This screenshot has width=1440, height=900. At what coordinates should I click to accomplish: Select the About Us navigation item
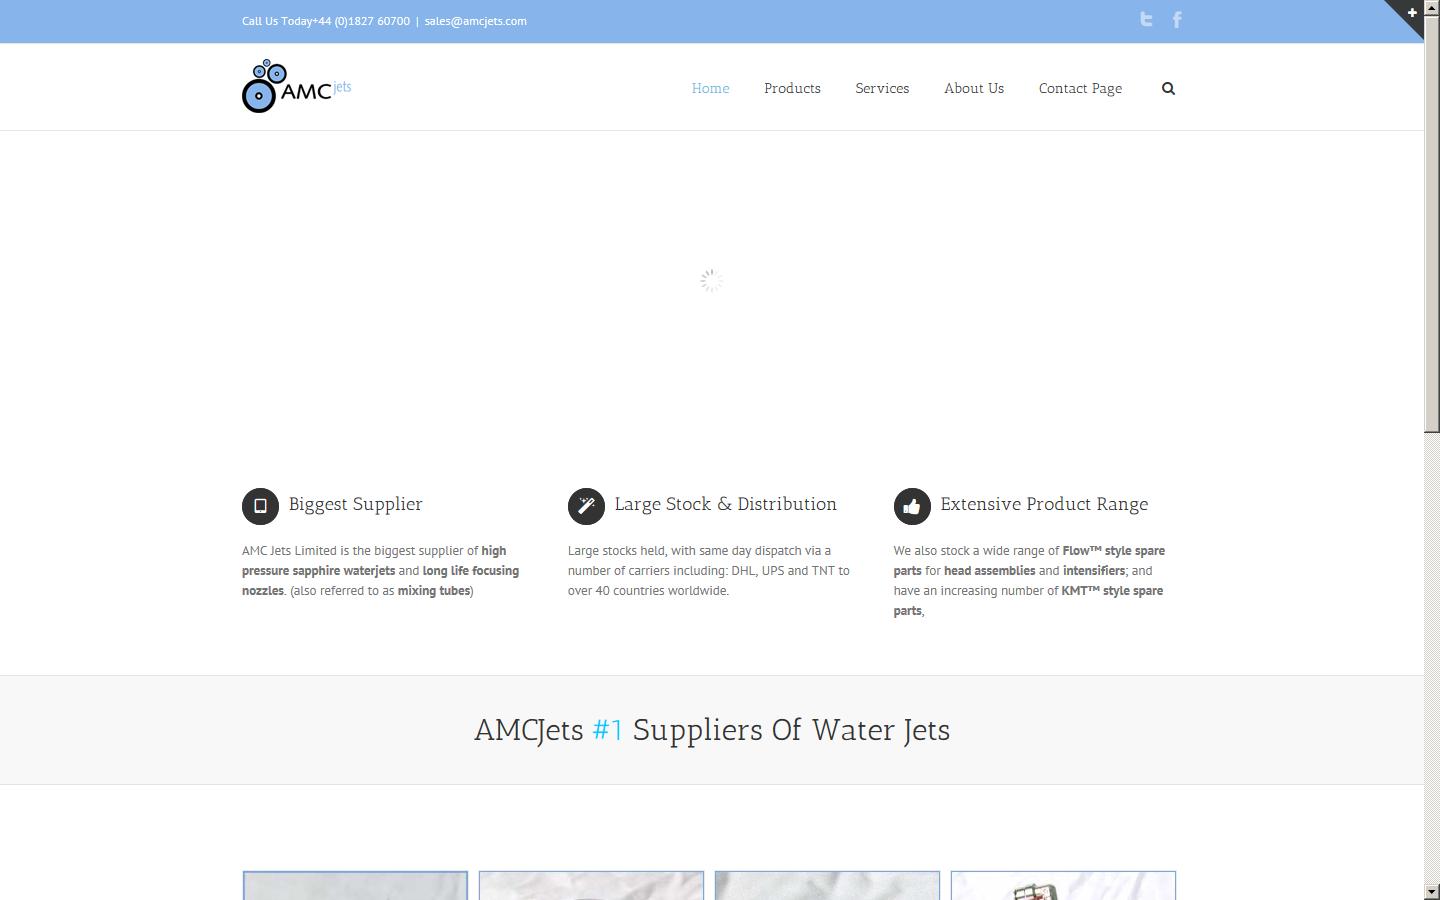click(973, 88)
